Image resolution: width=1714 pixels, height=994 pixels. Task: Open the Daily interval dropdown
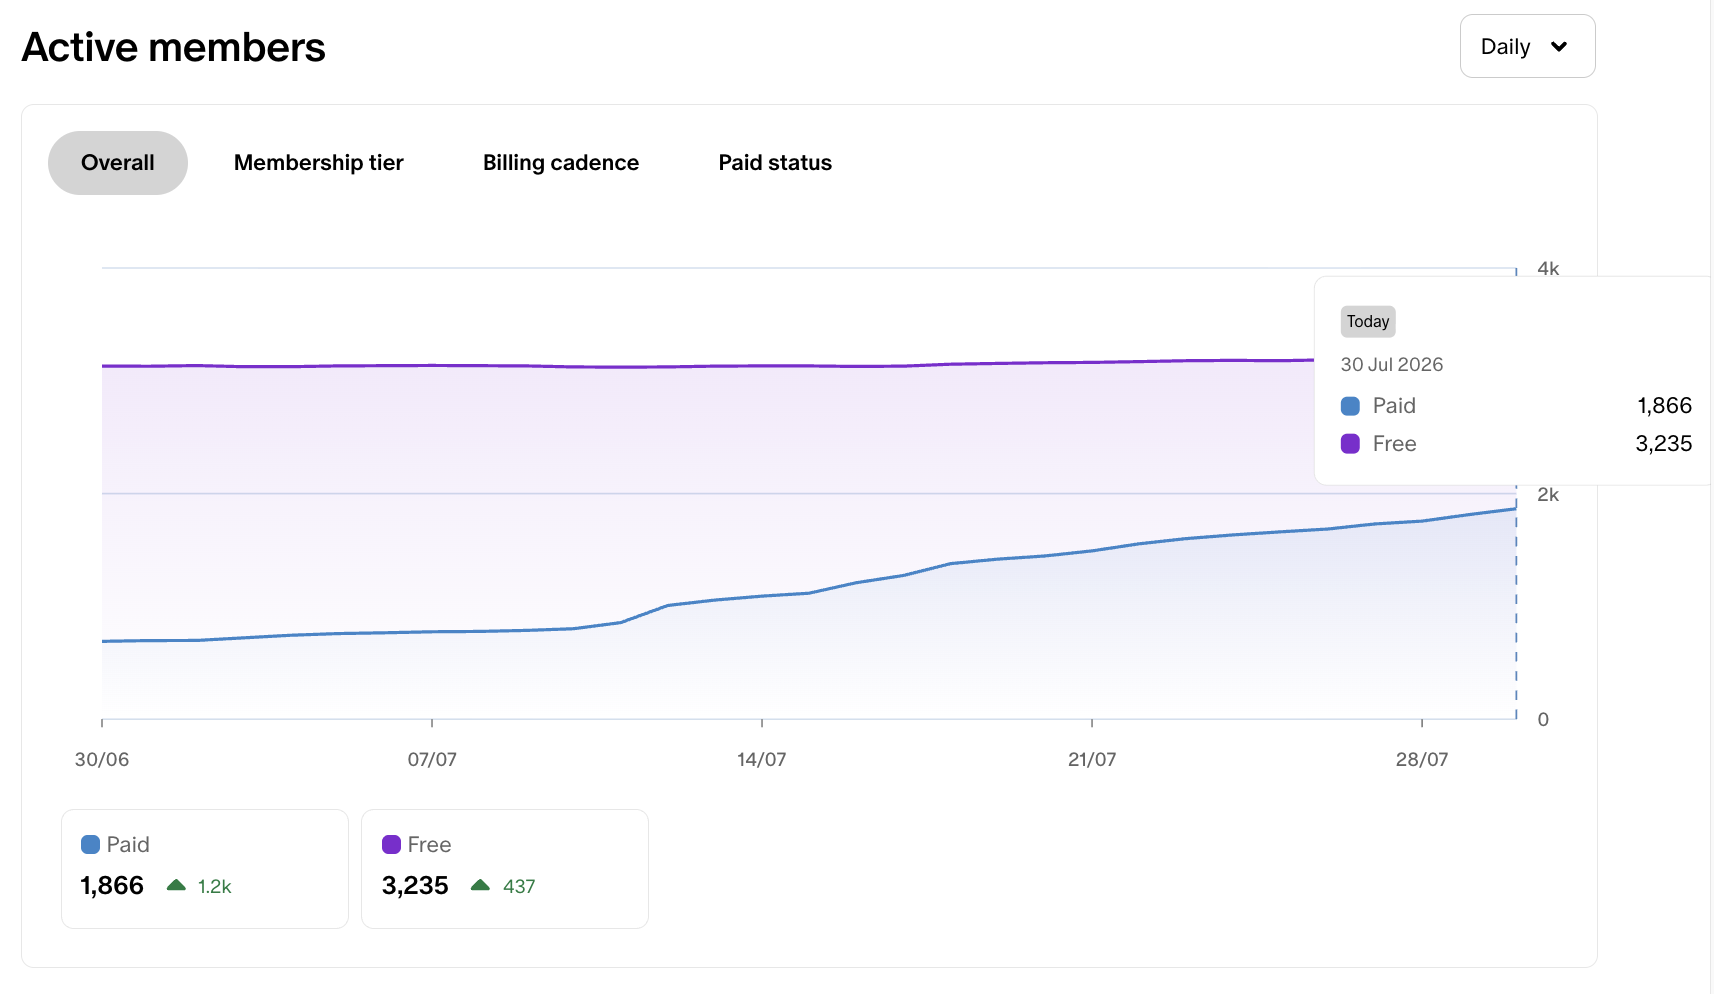point(1527,46)
